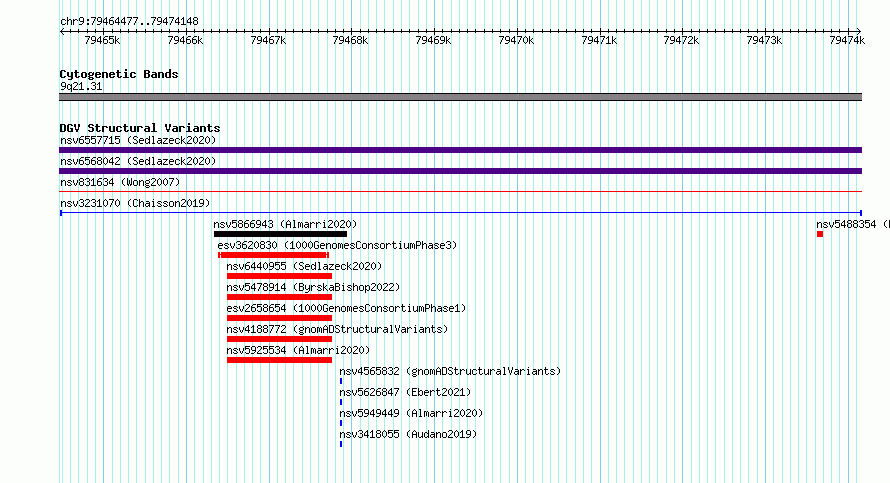Screen dimensions: 890x483
Task: Click the nsv5866943 (Almarri2020) label
Action: tap(285, 224)
